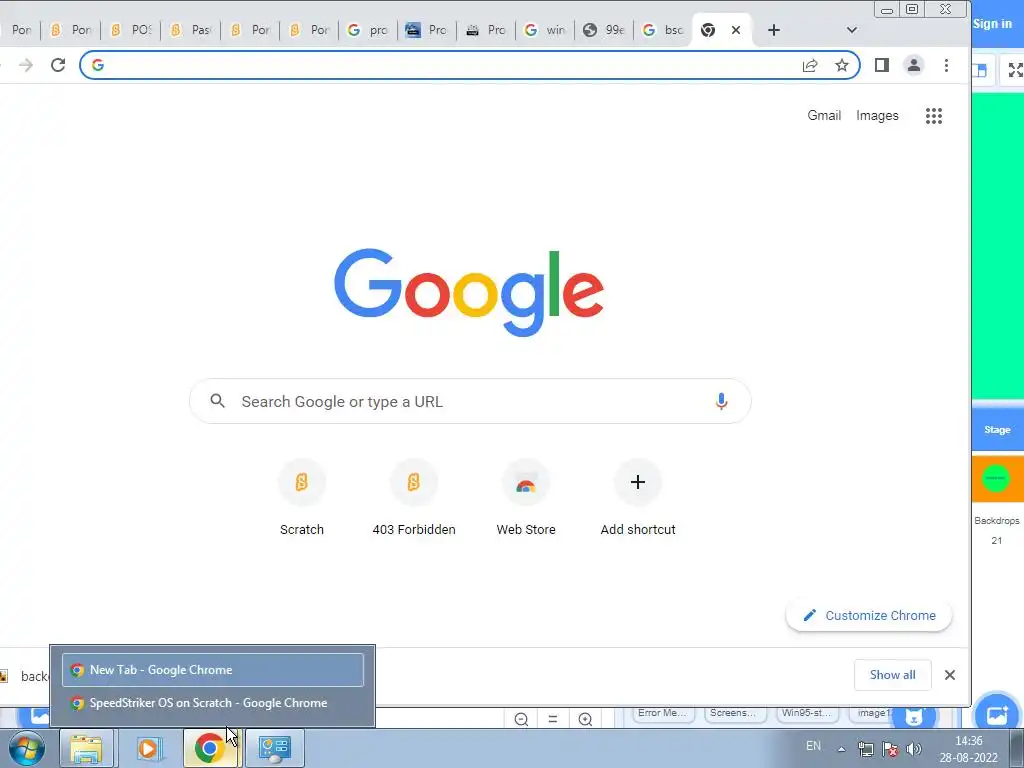Viewport: 1024px width, 768px height.
Task: Switch to the Google 'pro' tab
Action: 368,30
